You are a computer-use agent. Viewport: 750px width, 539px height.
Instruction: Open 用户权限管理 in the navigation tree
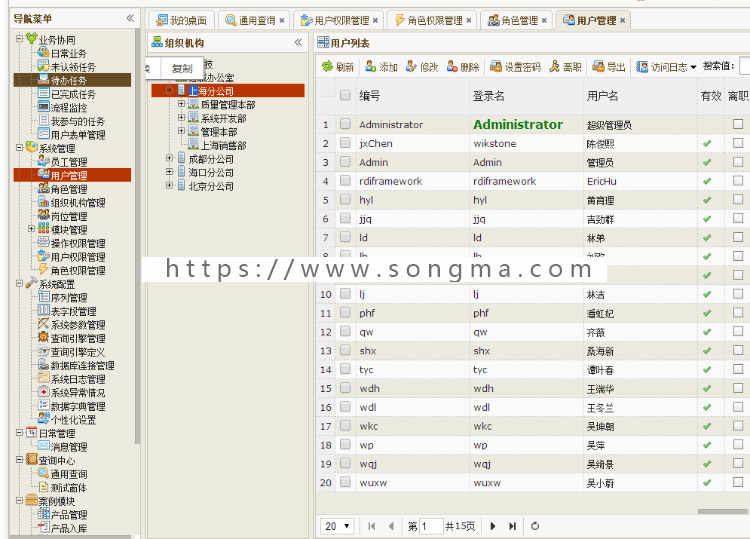tap(78, 257)
